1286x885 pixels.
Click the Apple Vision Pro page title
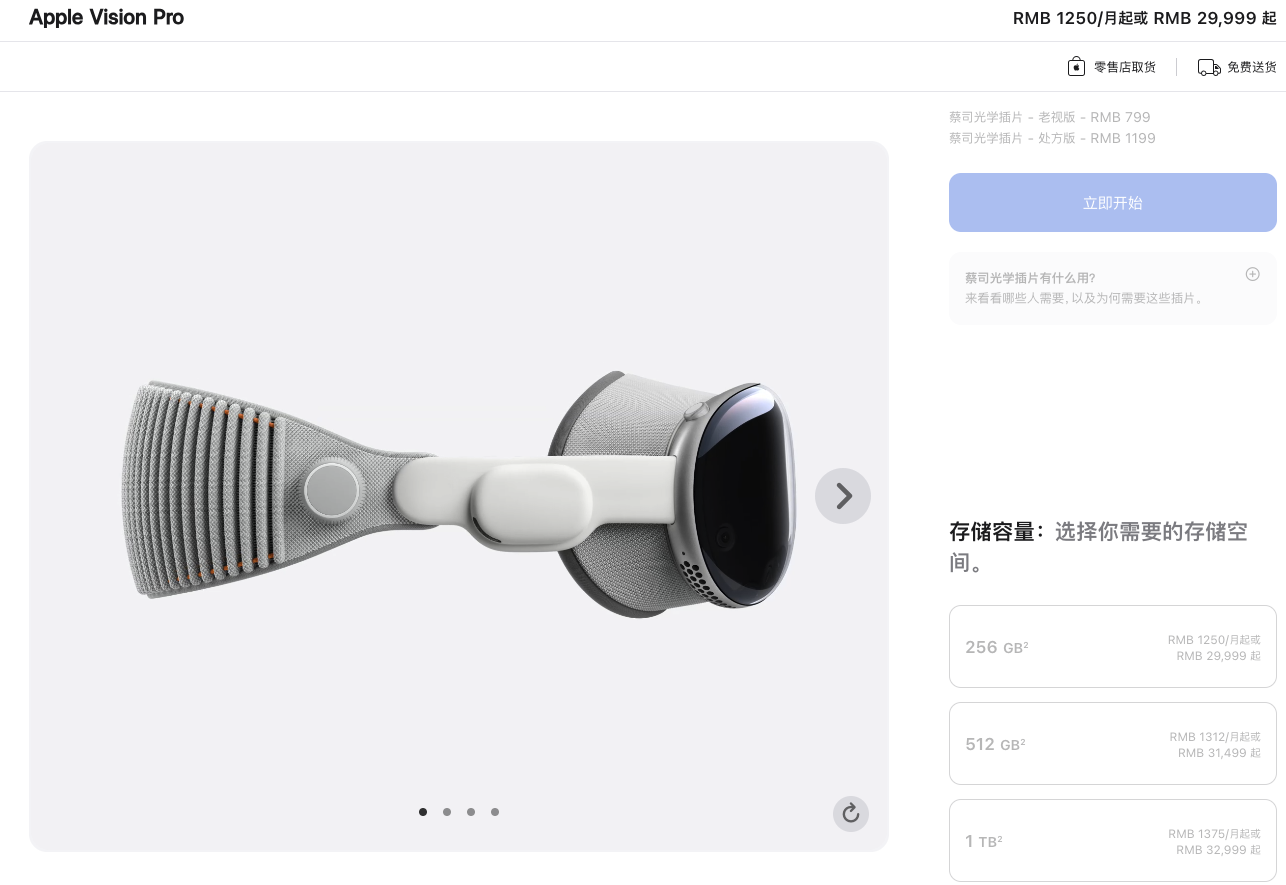(x=107, y=18)
